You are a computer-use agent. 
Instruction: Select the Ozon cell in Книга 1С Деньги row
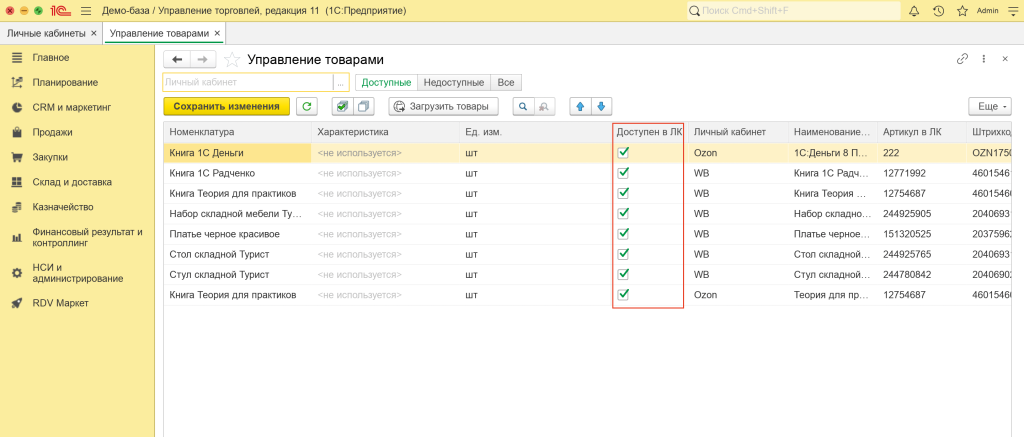click(738, 153)
